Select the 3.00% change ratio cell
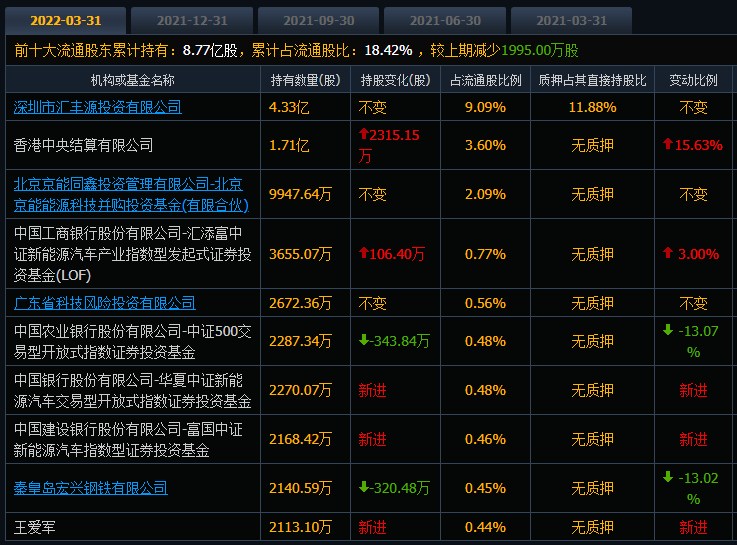 pos(693,254)
